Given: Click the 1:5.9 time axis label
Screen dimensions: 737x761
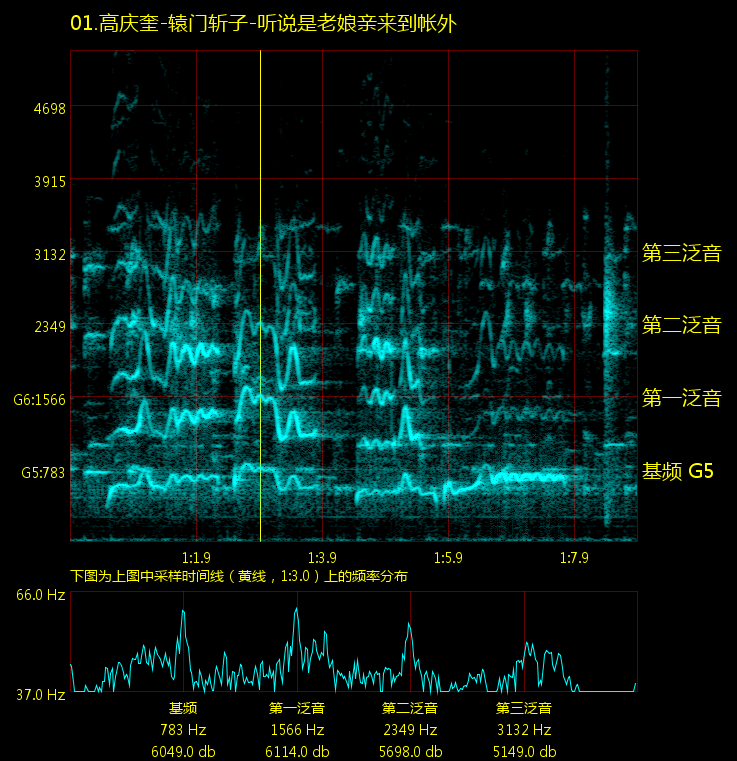Looking at the screenshot, I should [448, 557].
